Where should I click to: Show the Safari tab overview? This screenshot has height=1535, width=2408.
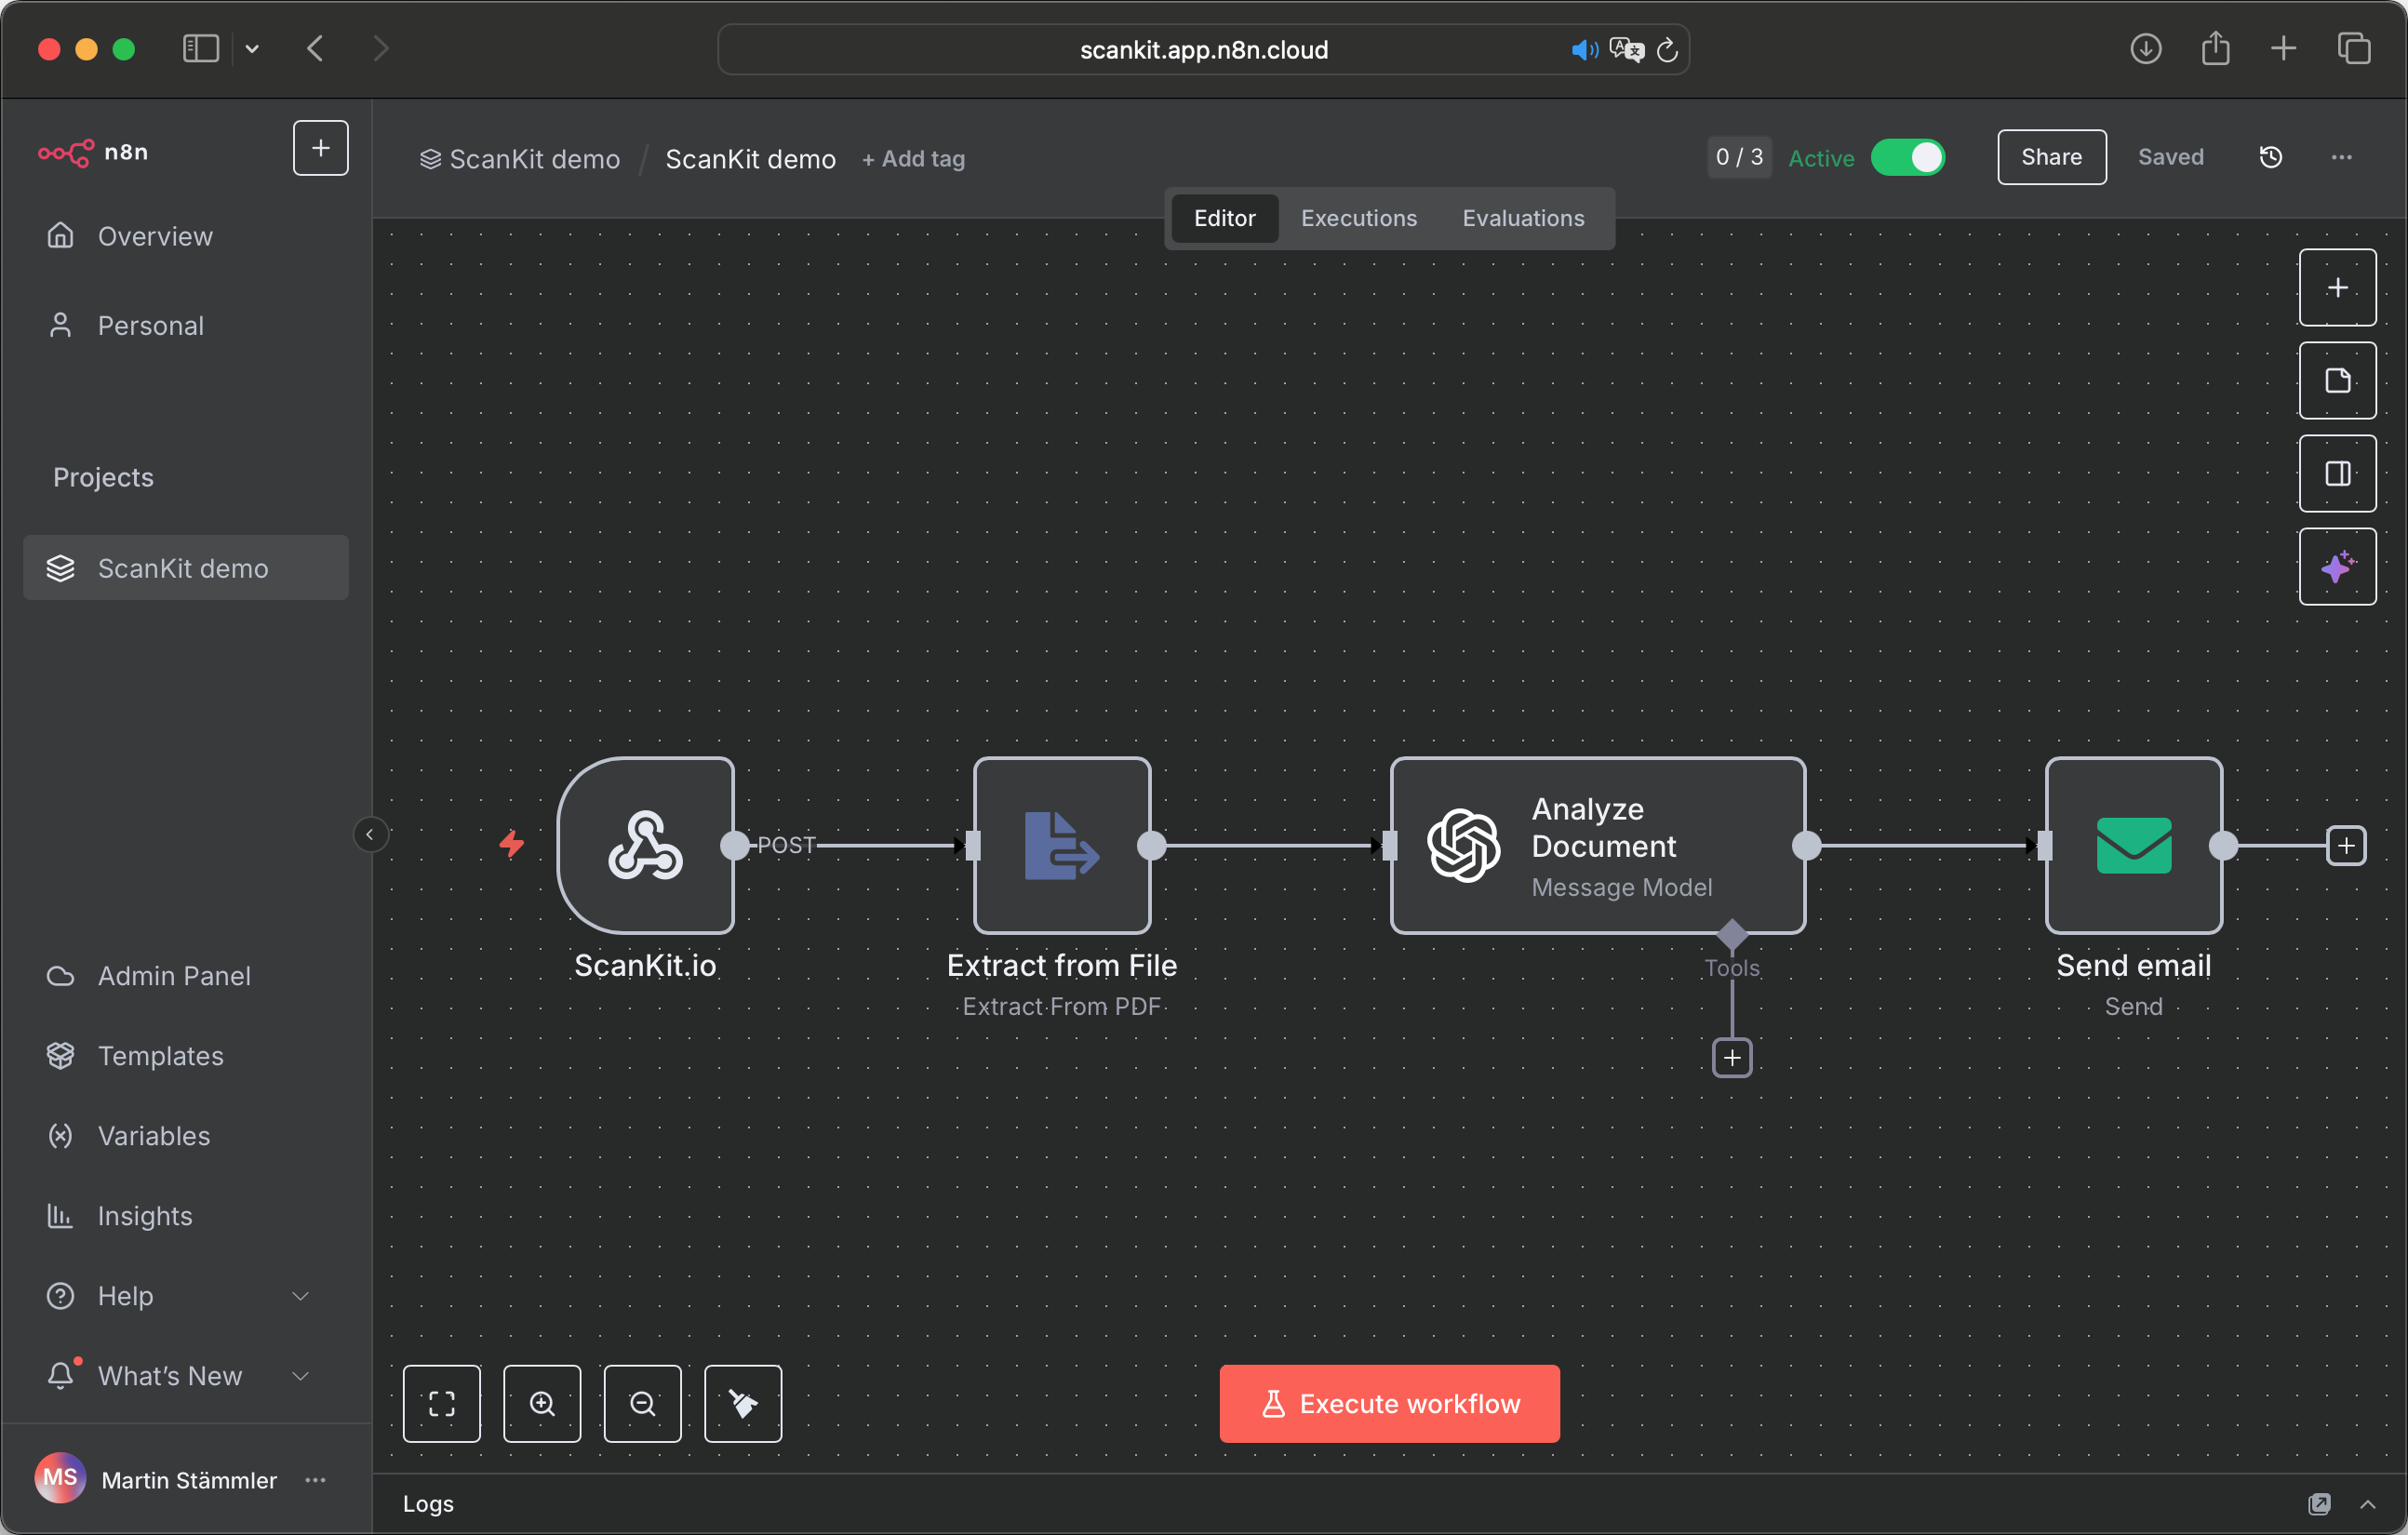[x=2353, y=48]
